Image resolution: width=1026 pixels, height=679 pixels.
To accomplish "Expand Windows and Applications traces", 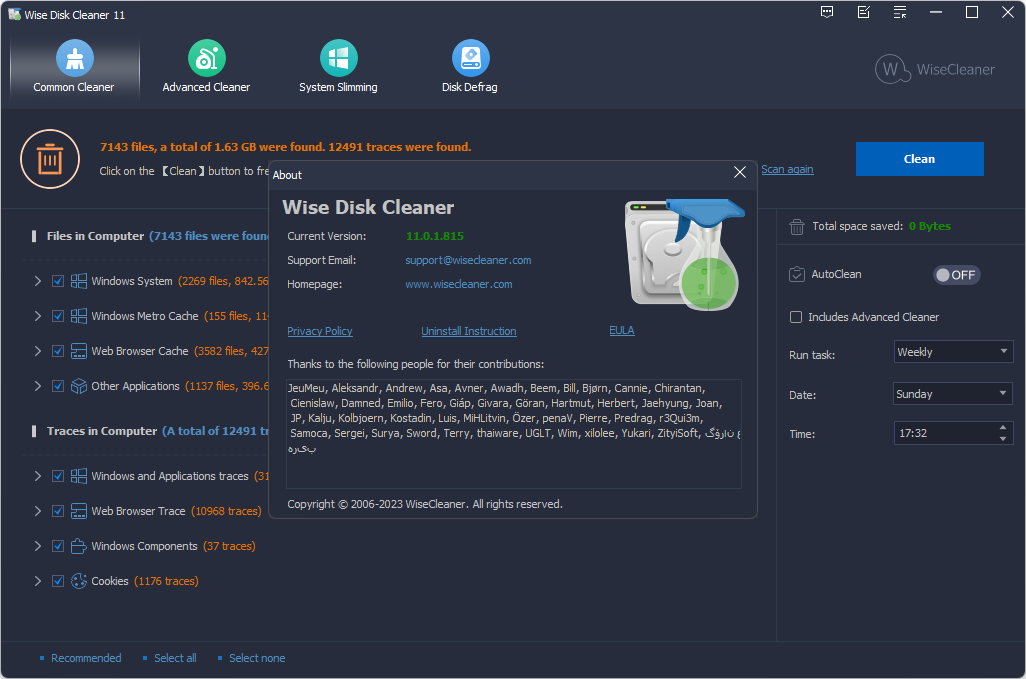I will (37, 476).
